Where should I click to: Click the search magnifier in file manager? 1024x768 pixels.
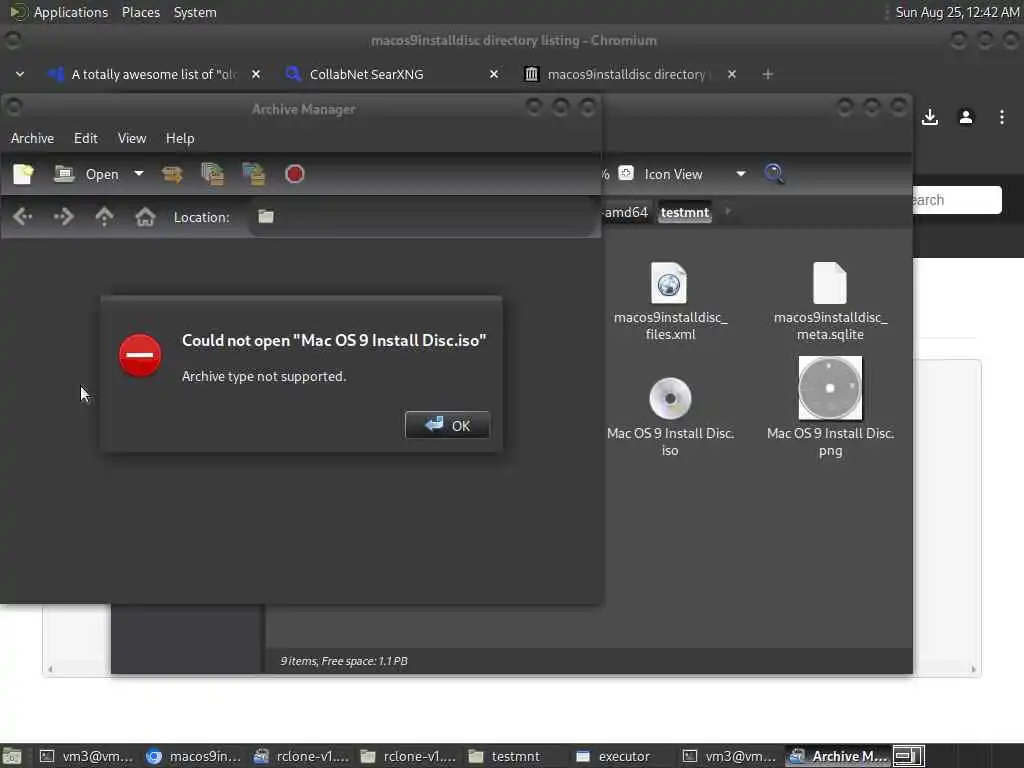coord(775,174)
